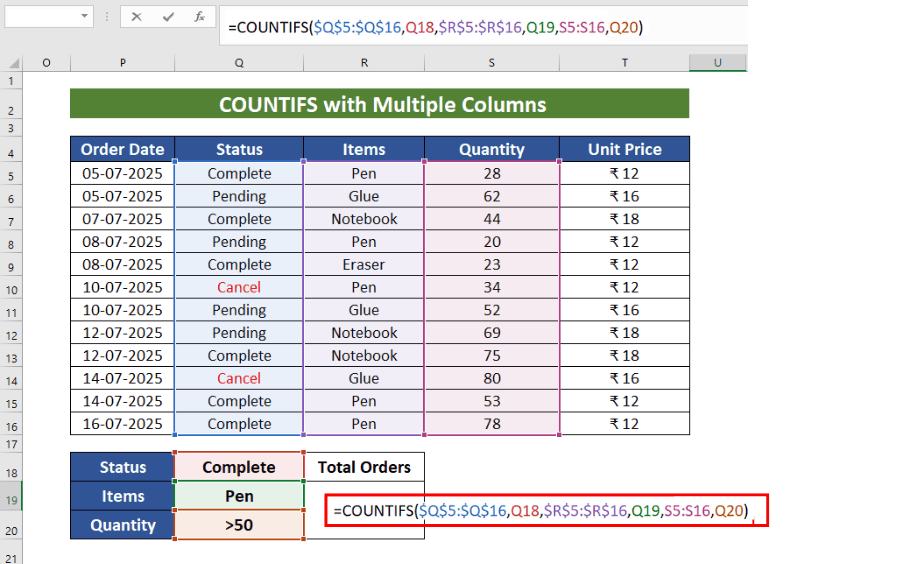The height and width of the screenshot is (564, 902).
Task: Select column S header
Action: 491,63
